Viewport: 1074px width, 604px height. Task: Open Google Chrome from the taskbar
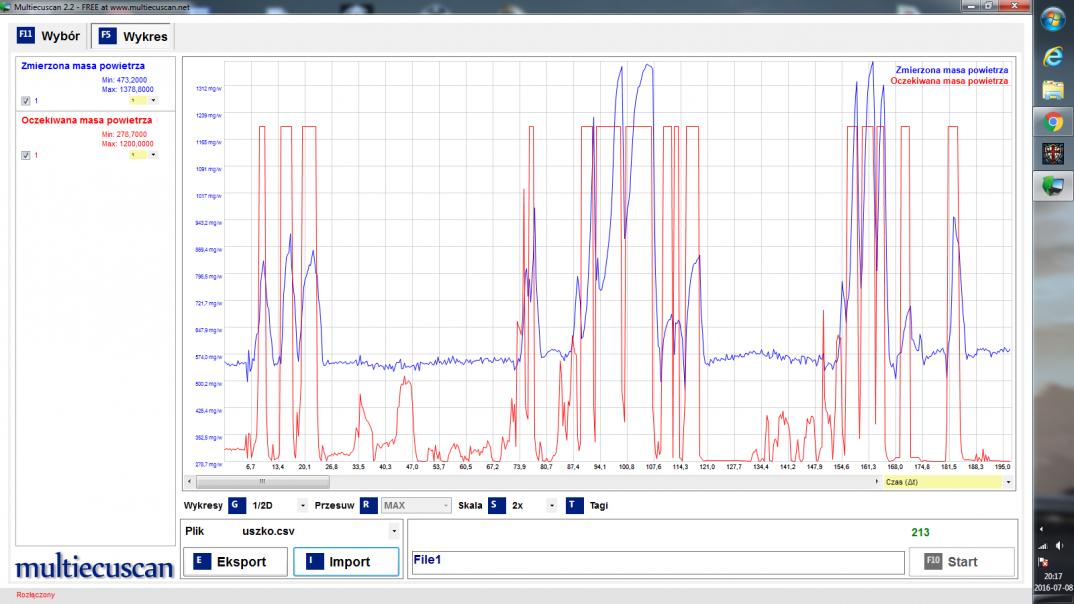click(x=1053, y=122)
